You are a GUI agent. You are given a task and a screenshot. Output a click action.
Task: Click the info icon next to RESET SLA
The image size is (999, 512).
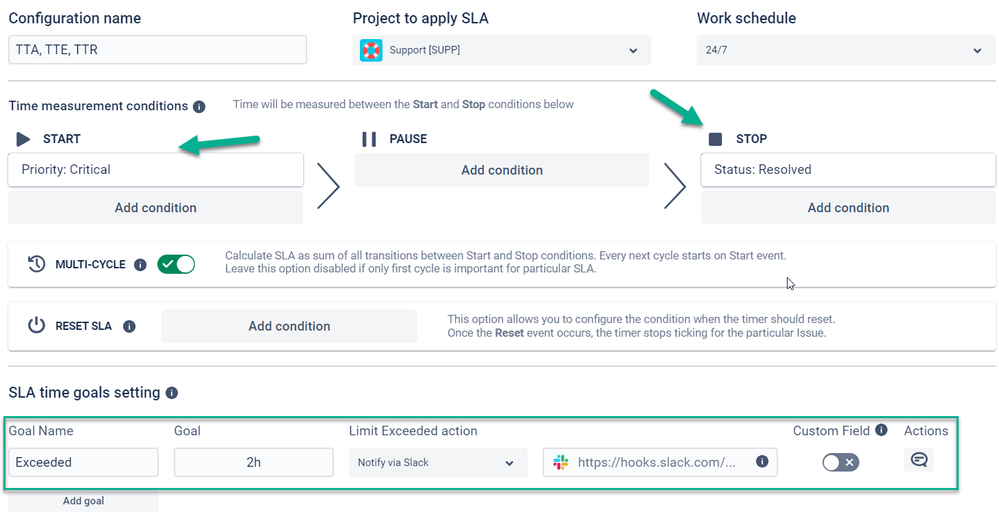tap(130, 326)
